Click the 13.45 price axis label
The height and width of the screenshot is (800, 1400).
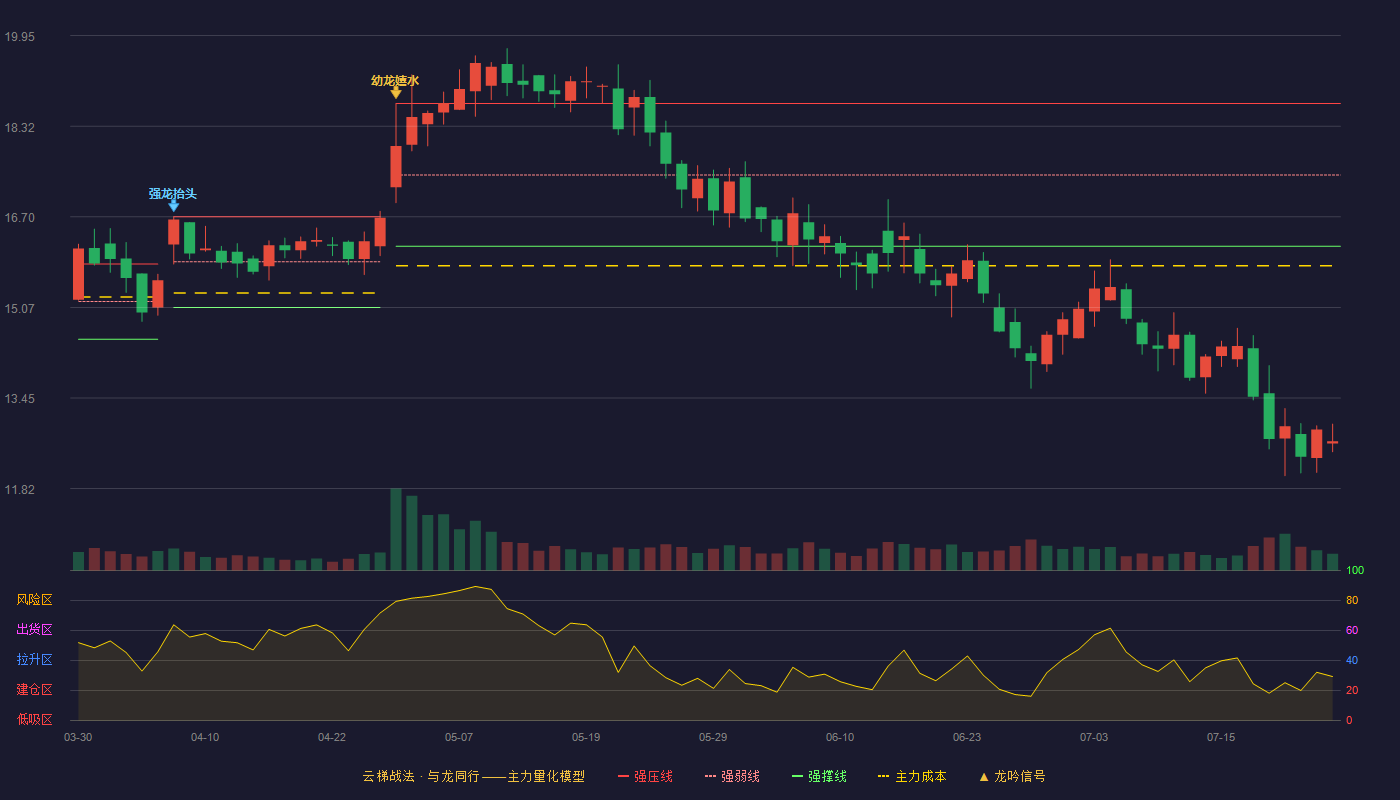[x=19, y=399]
